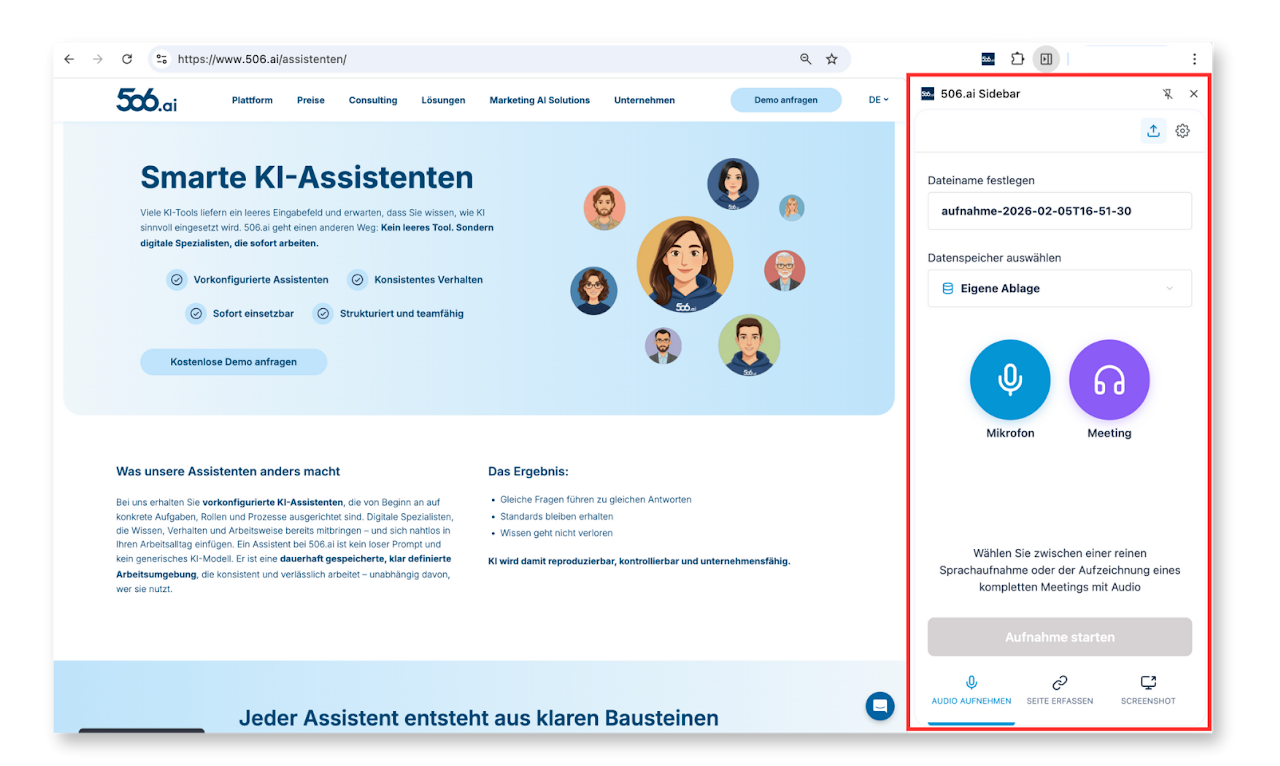This screenshot has height=766, width=1280.
Task: Click the bearded red-haired assistant avatar
Action: (604, 207)
